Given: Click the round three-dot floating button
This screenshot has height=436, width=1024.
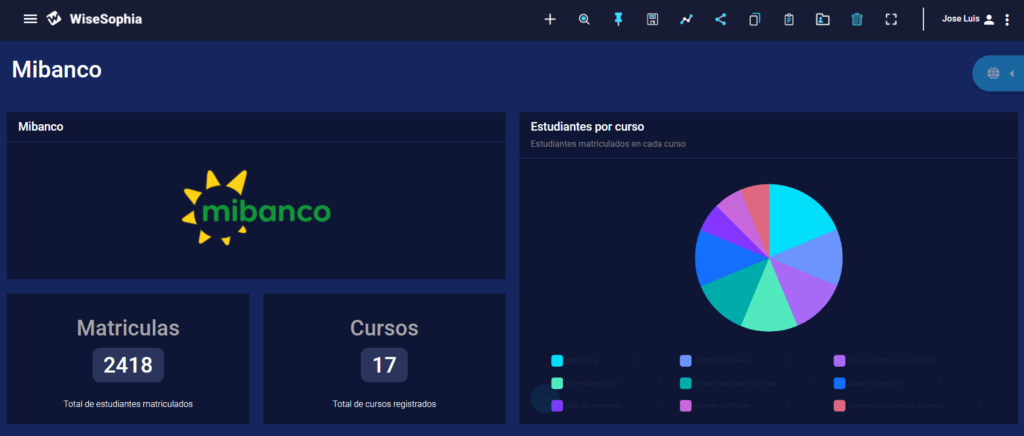Looking at the screenshot, I should [545, 398].
